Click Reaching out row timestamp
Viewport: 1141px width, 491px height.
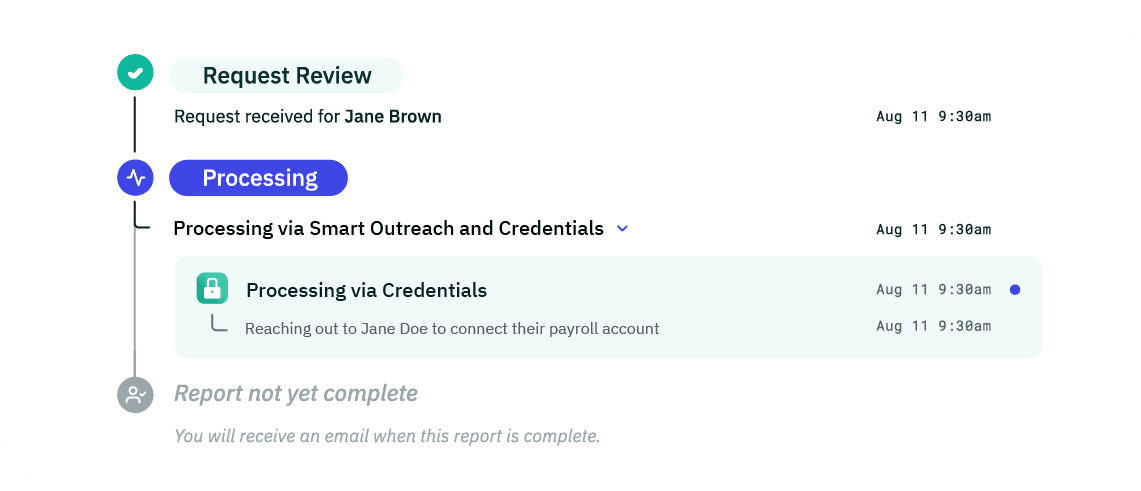tap(934, 326)
